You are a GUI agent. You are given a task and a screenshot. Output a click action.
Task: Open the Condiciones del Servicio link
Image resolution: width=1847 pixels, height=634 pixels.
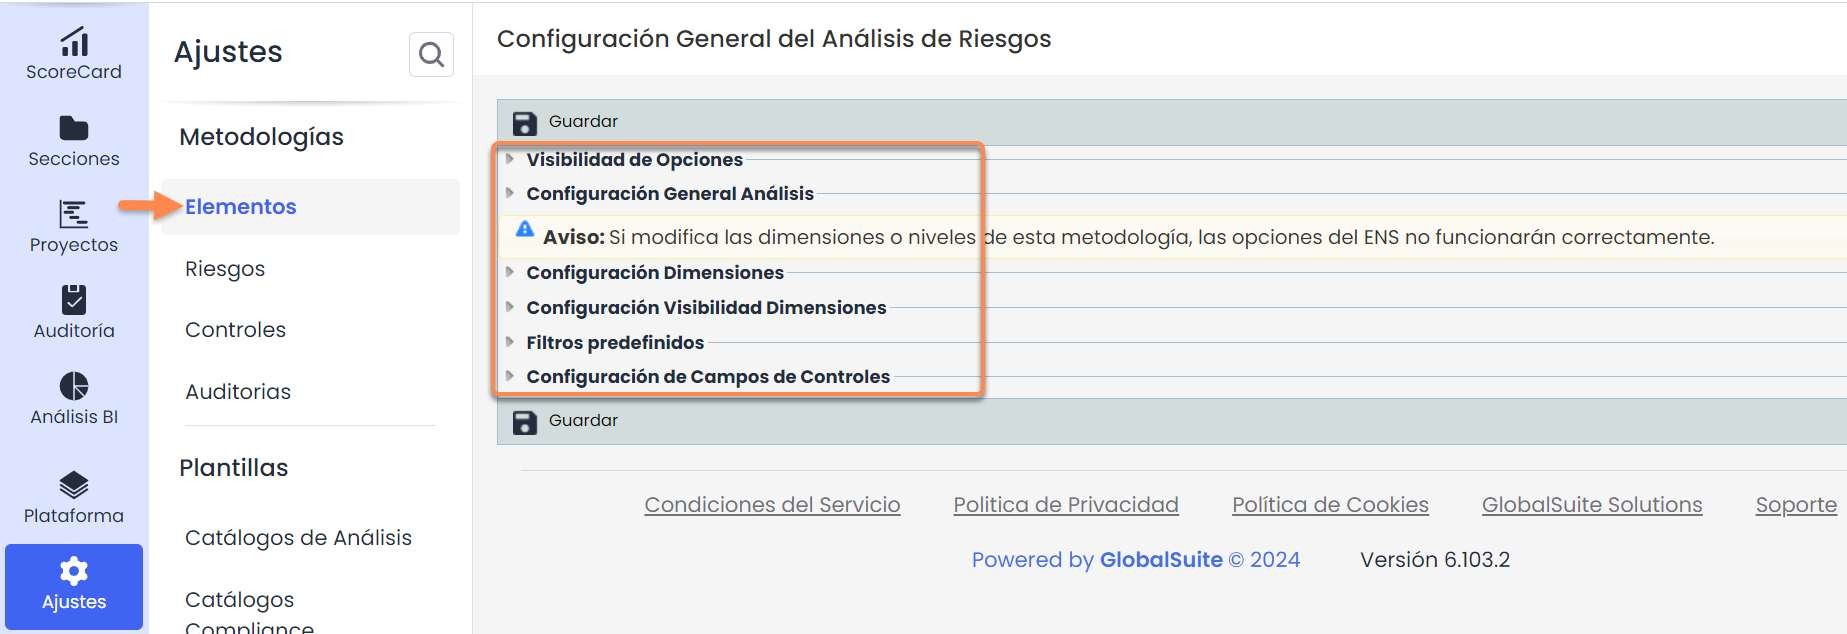772,505
